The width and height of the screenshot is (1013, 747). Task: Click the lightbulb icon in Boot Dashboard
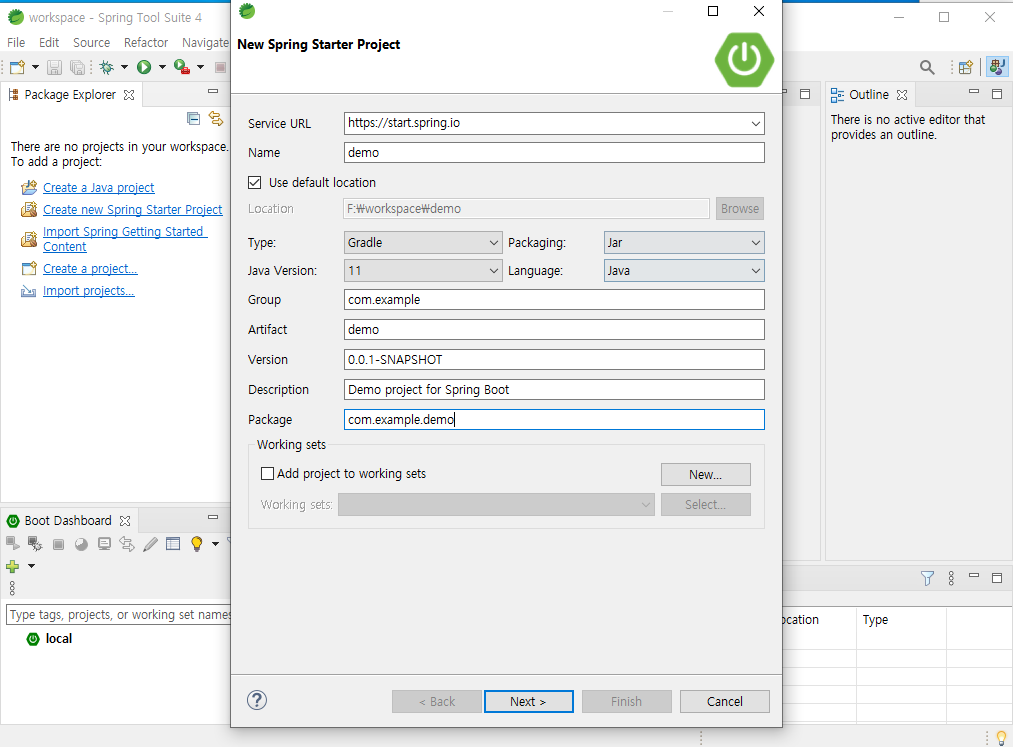(196, 544)
